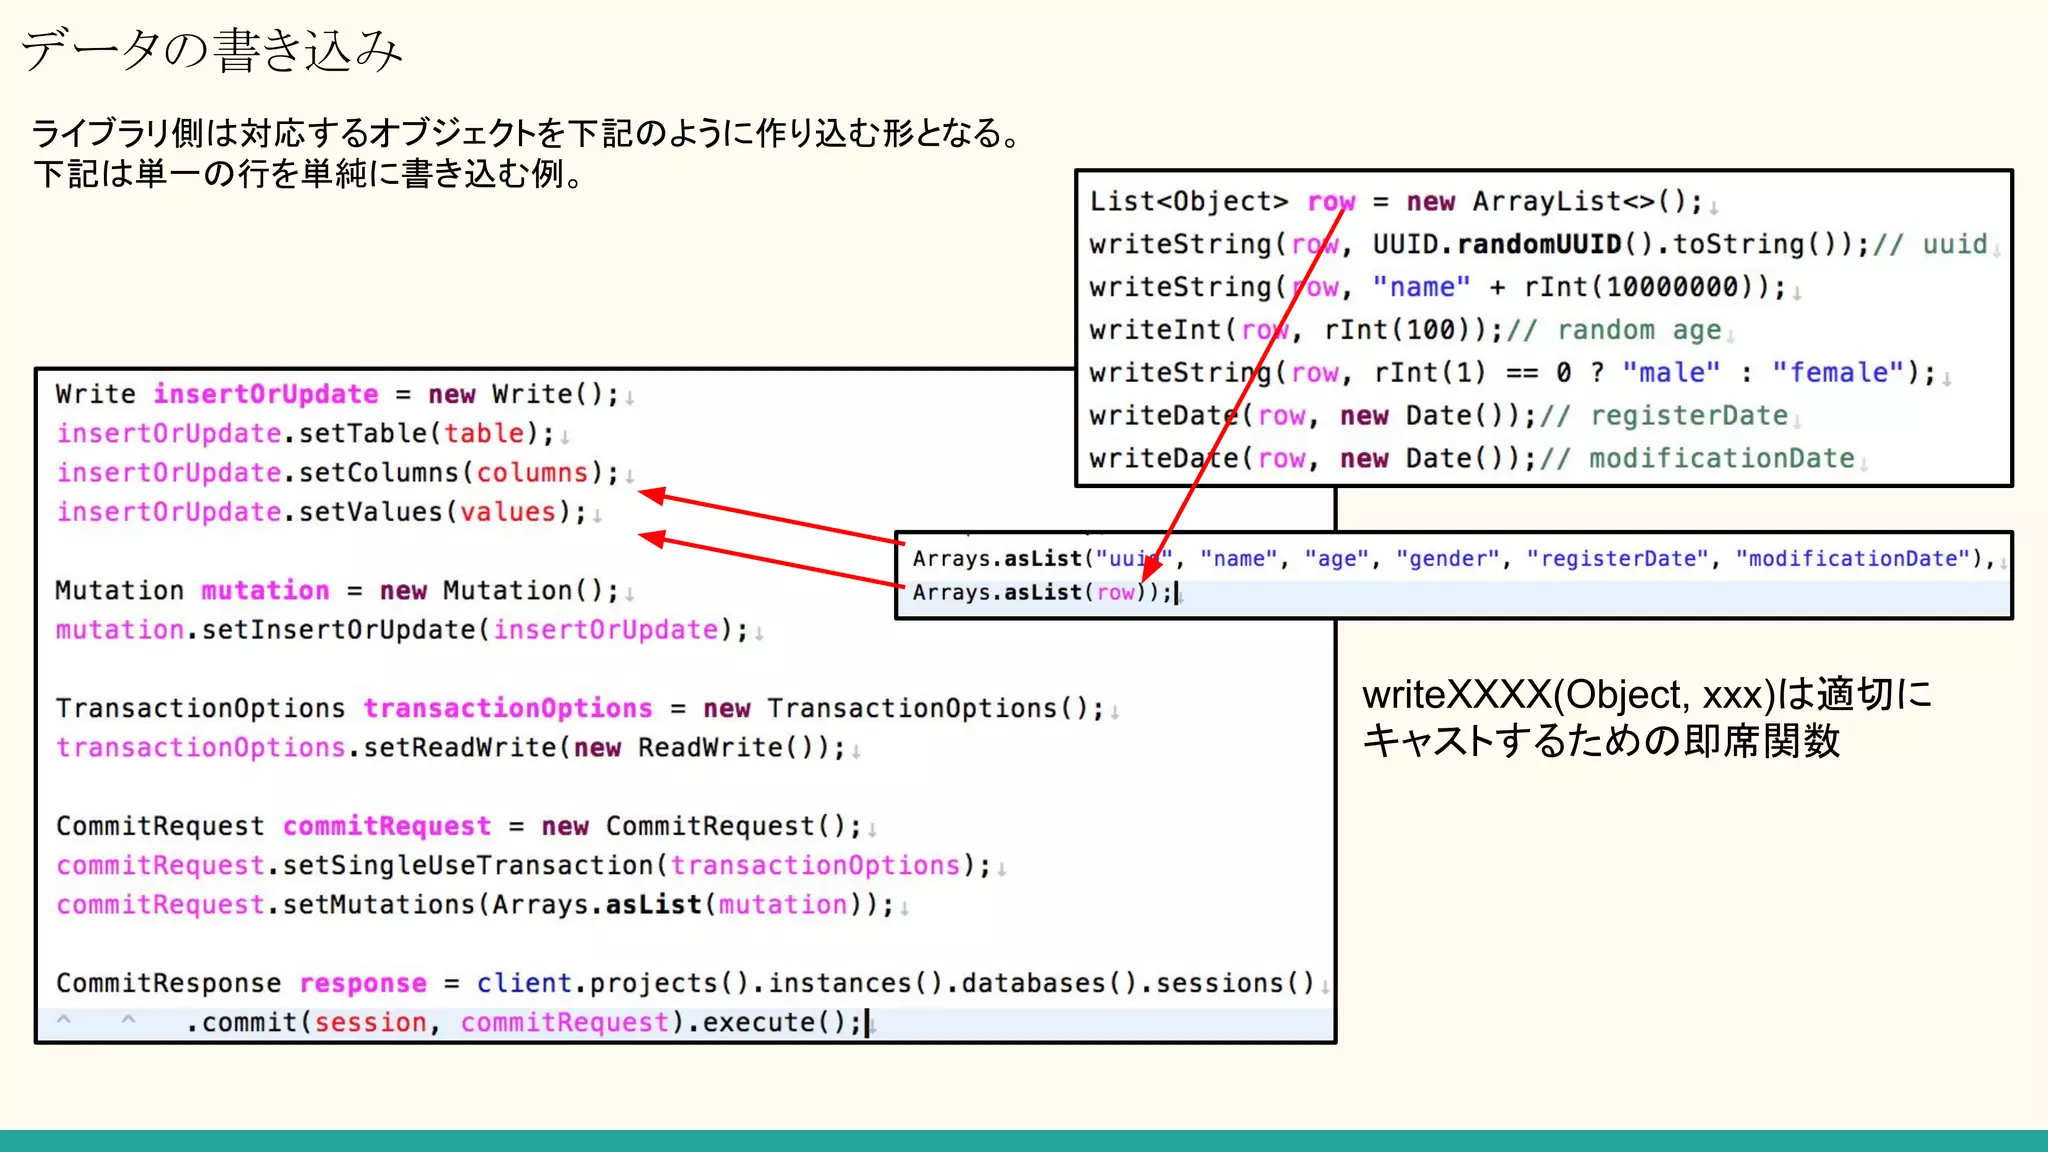This screenshot has width=2048, height=1152.
Task: Click the 'Arrays.asList(row));' line
Action: point(1042,592)
